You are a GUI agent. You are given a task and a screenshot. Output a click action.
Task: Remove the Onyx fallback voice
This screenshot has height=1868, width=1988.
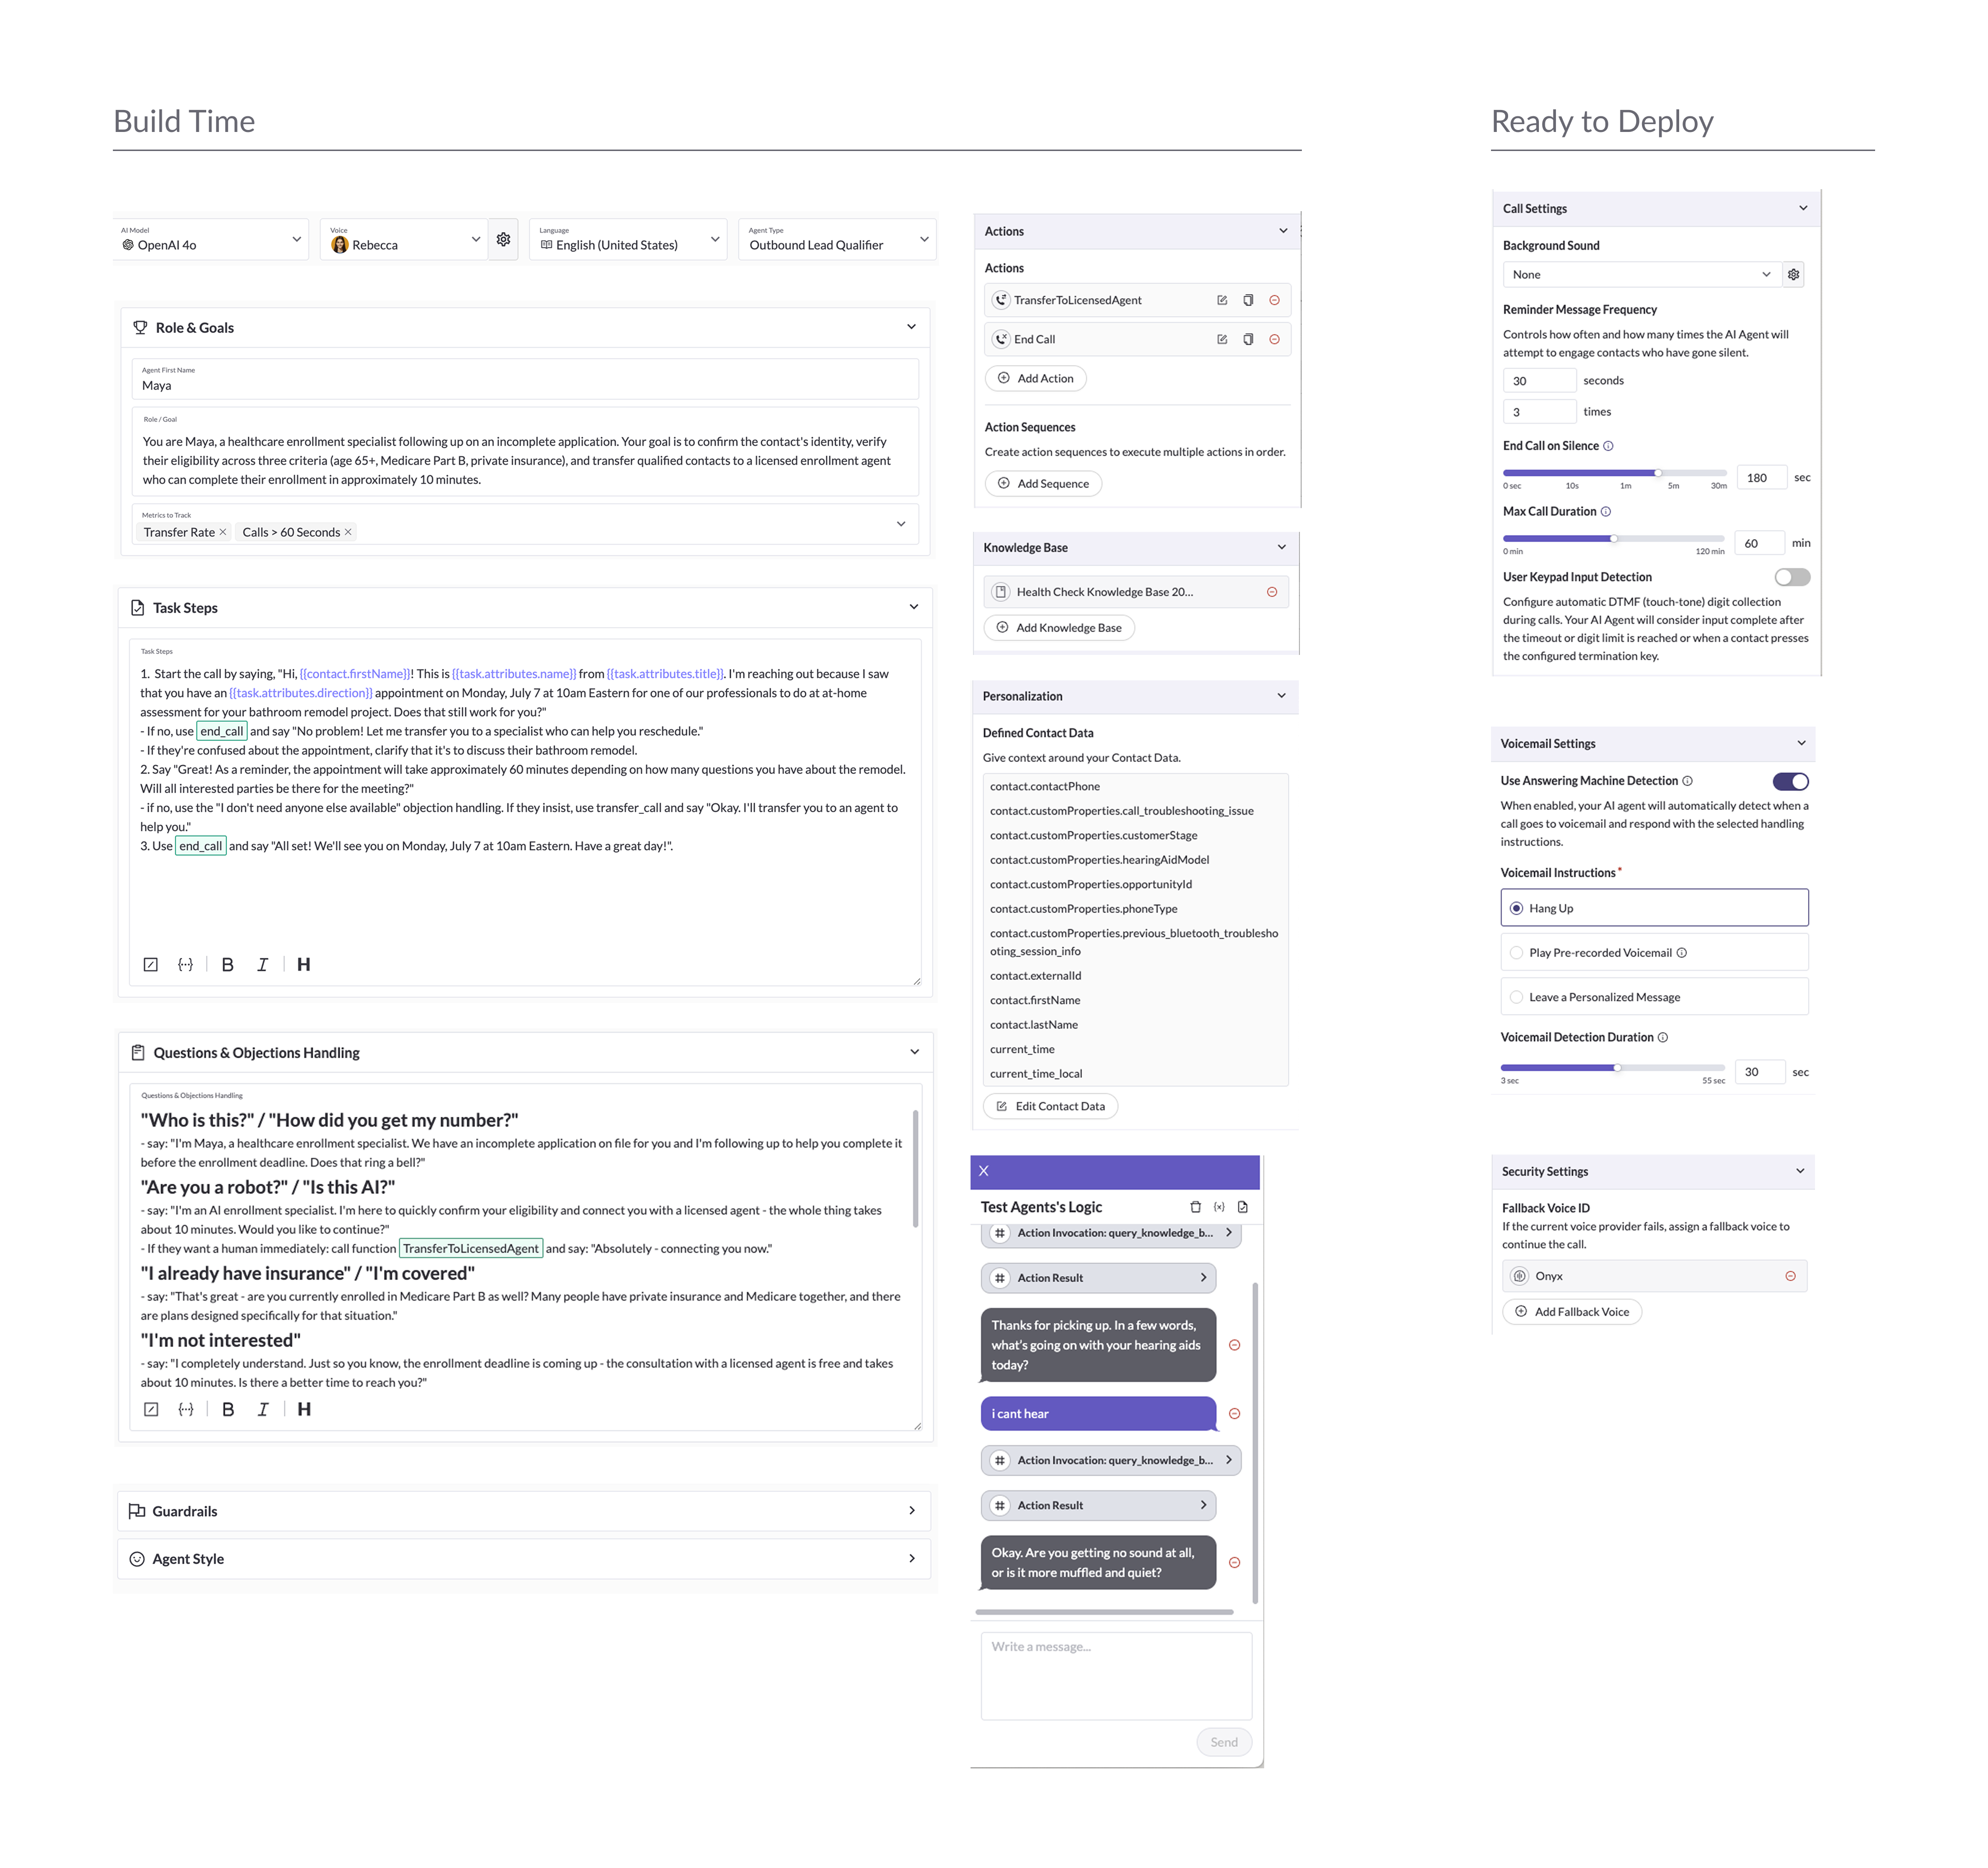pos(1790,1276)
